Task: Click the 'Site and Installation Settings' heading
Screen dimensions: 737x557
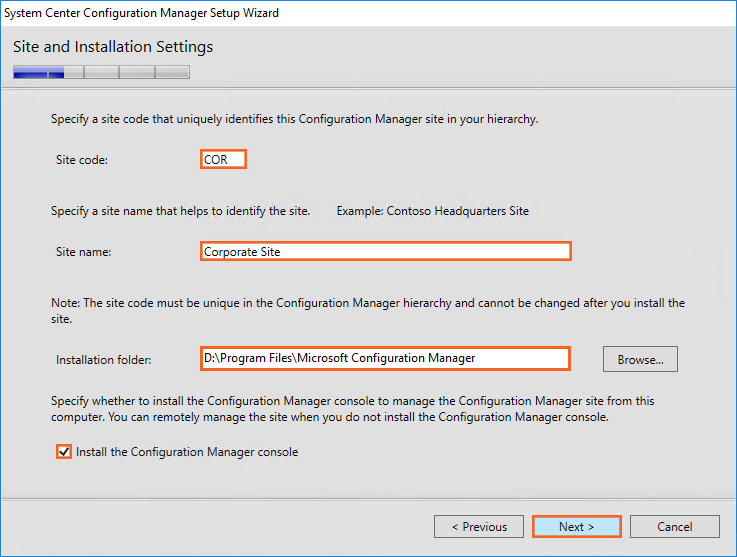Action: point(113,47)
